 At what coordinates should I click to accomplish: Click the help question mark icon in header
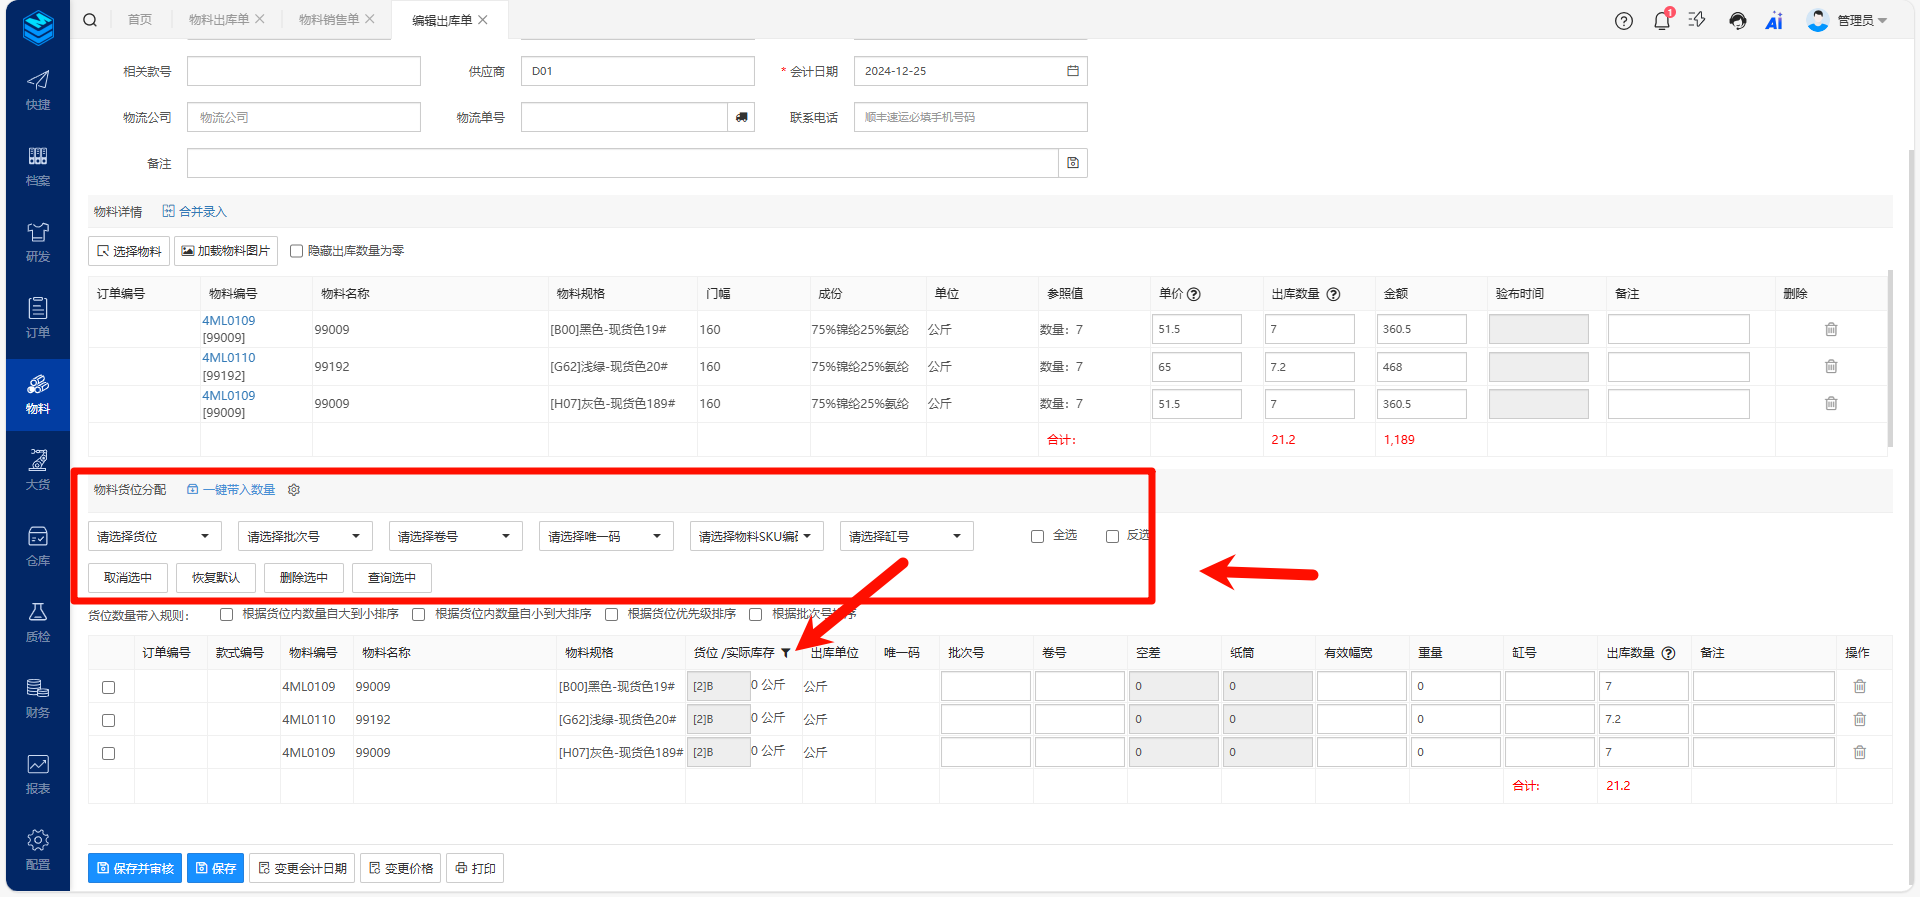coord(1624,21)
